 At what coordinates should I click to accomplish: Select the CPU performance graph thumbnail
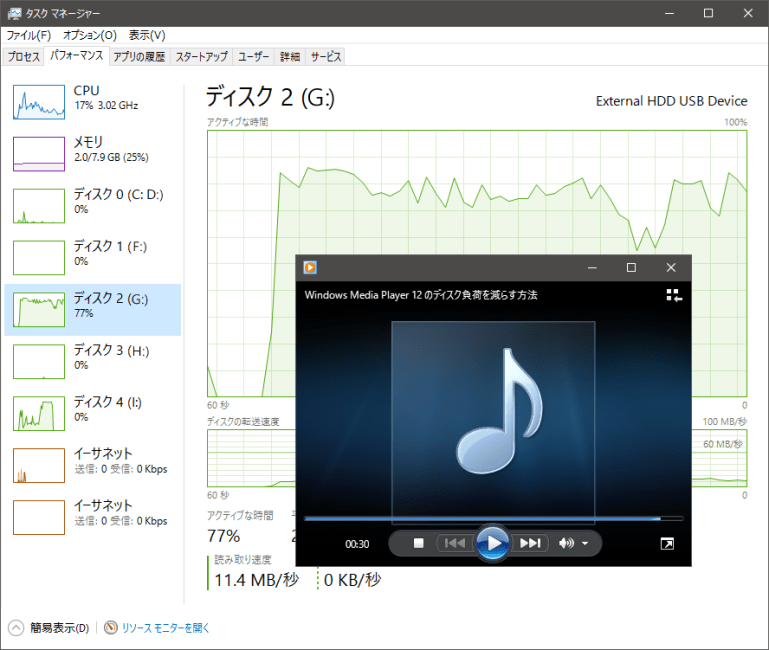[x=39, y=102]
